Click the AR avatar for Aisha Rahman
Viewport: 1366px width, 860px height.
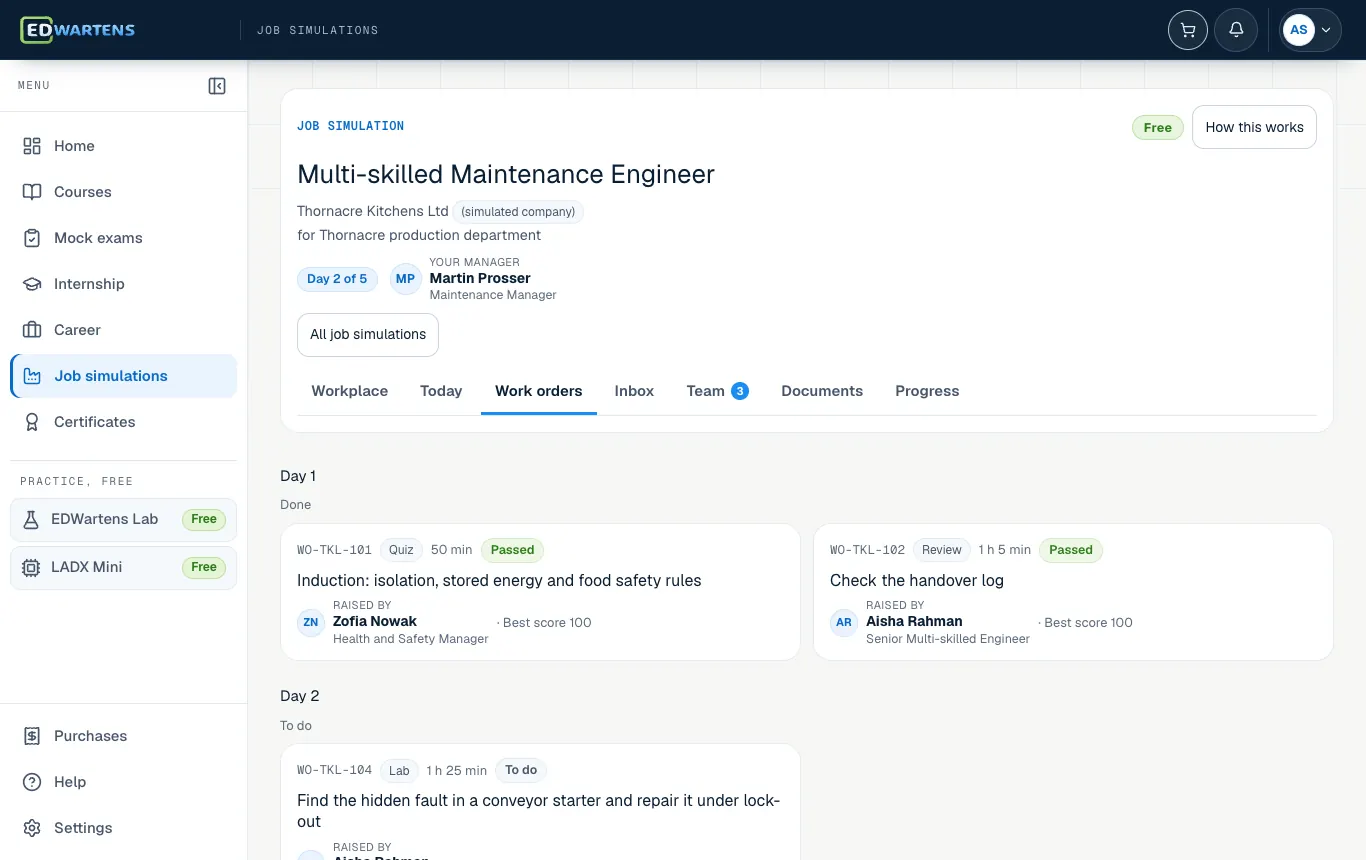(844, 622)
